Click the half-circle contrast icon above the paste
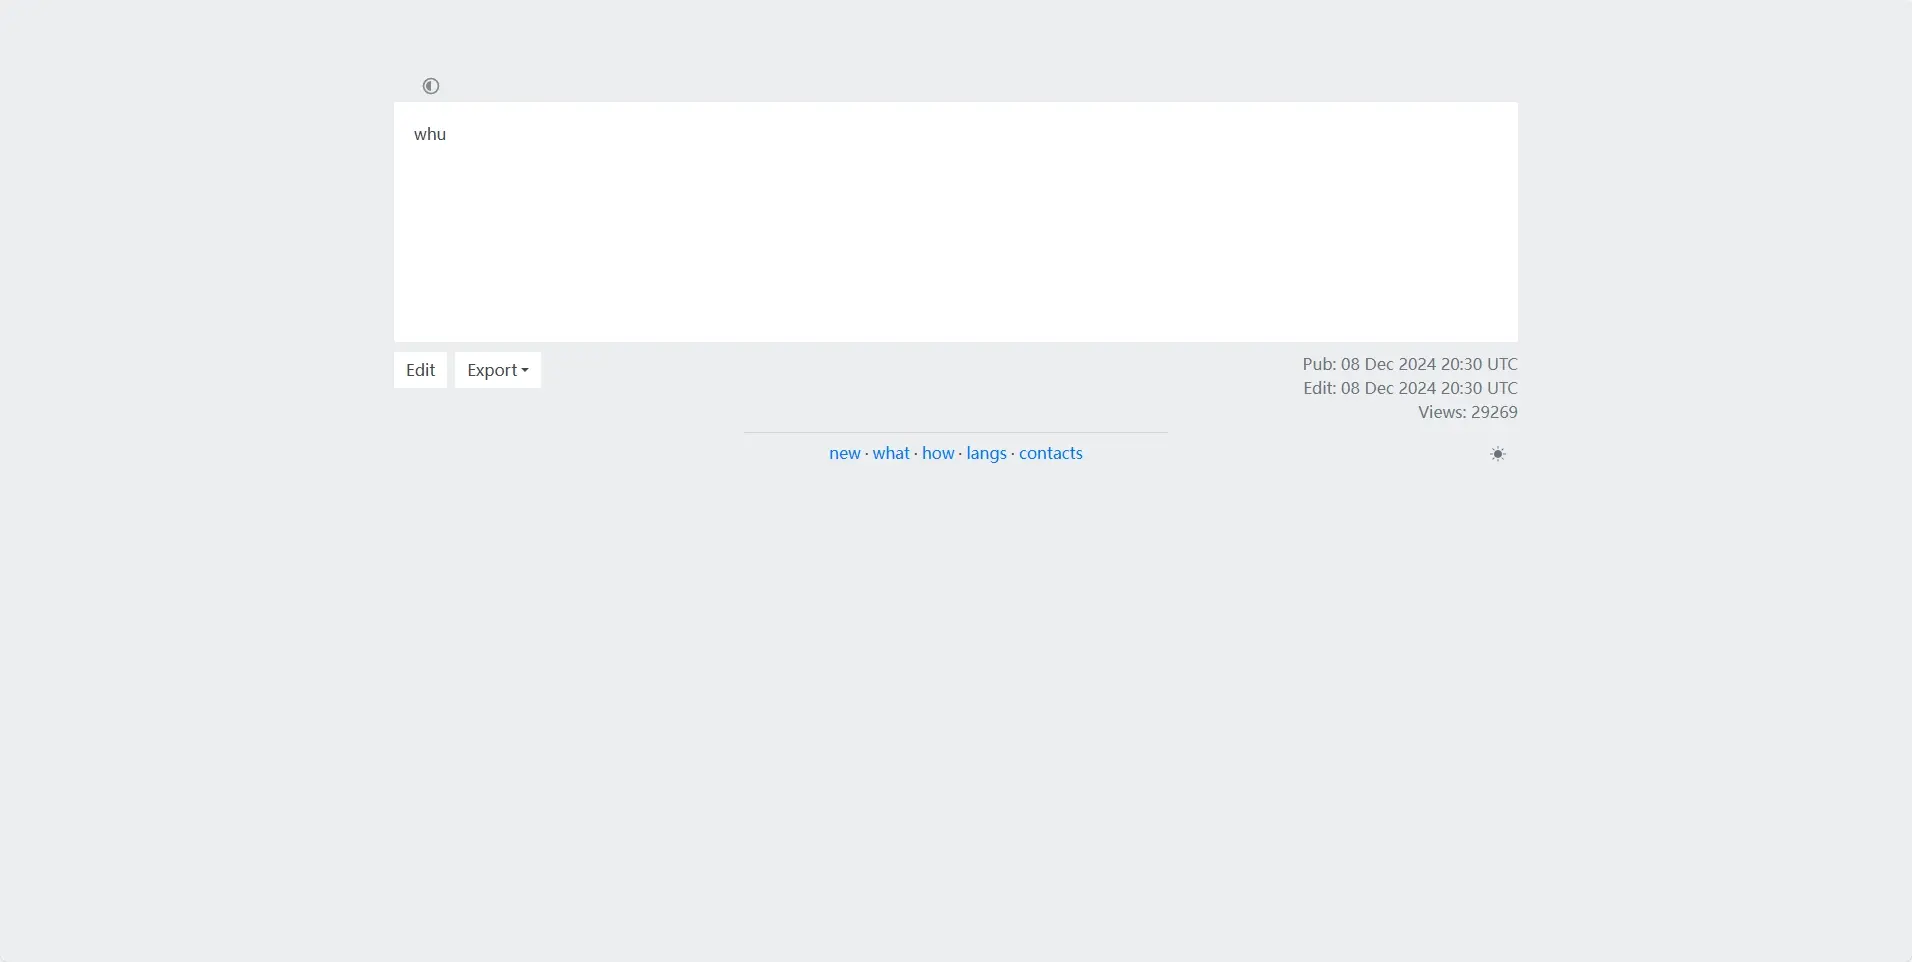The height and width of the screenshot is (962, 1912). [x=431, y=86]
